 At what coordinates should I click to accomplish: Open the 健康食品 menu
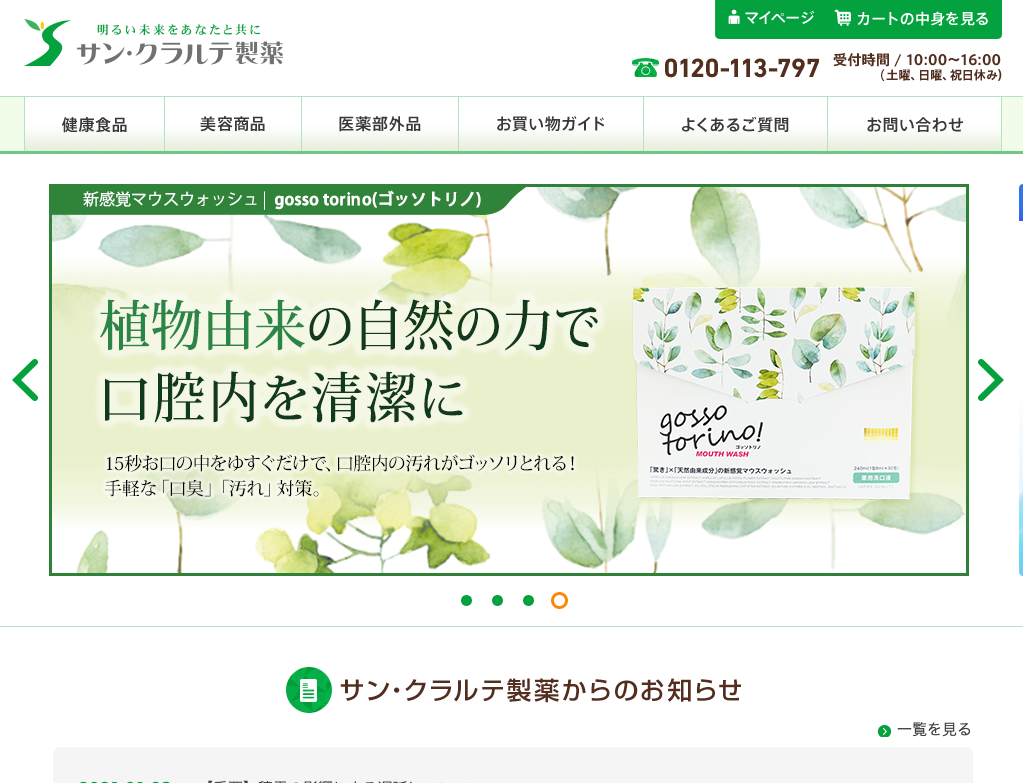pos(95,124)
